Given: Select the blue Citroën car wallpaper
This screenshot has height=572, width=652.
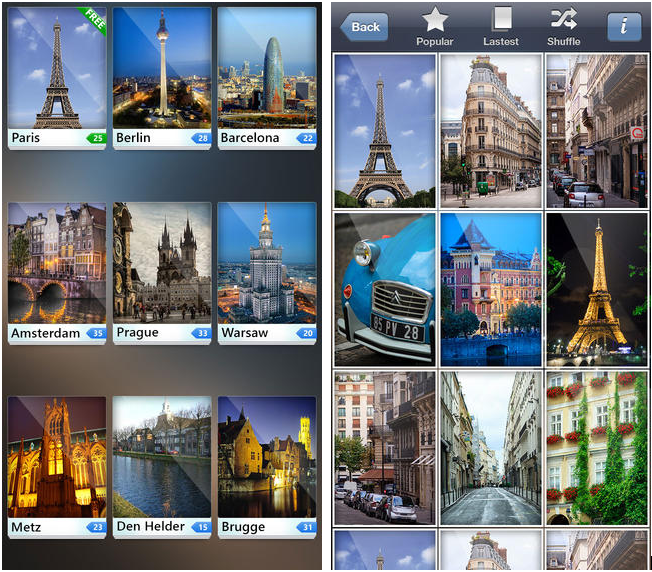Looking at the screenshot, I should 385,290.
